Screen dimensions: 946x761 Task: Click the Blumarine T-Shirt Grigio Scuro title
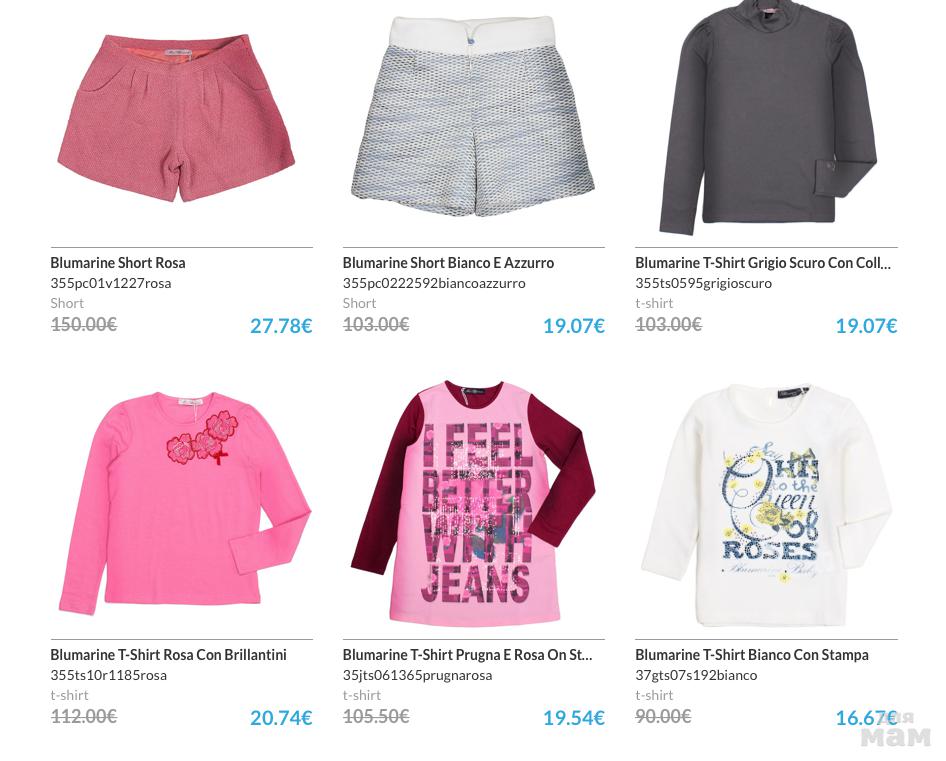763,263
